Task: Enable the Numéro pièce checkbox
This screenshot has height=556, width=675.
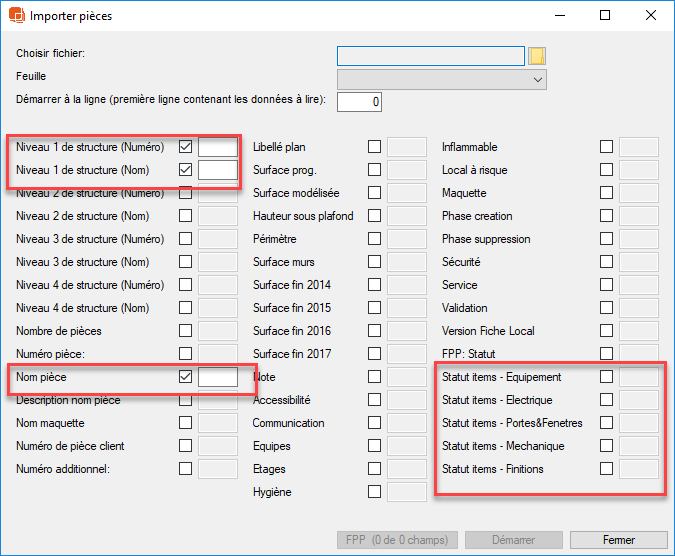Action: point(185,354)
